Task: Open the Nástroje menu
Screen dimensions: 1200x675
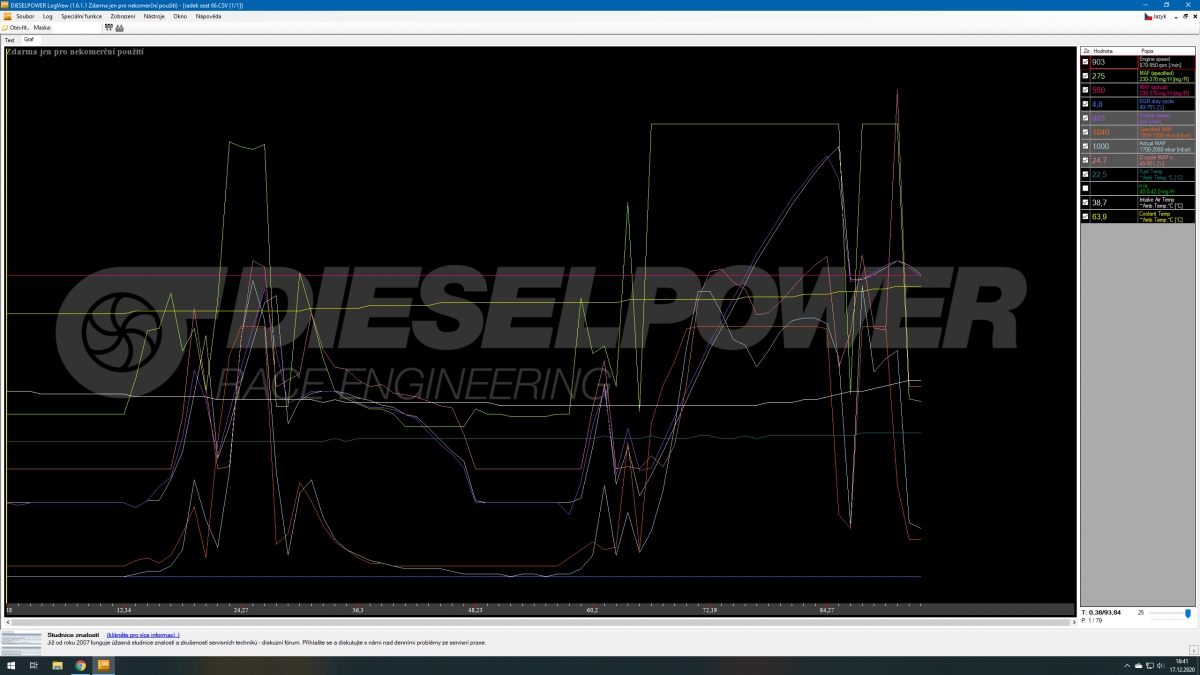Action: click(154, 17)
